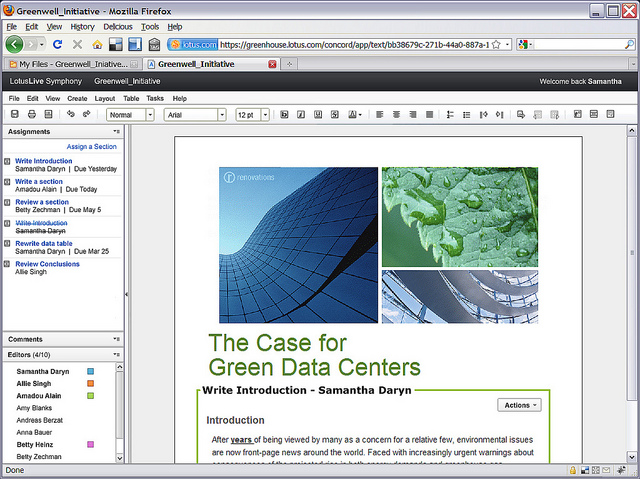
Task: Click the icon beside Review Conclusions assignment
Action: coord(7,264)
